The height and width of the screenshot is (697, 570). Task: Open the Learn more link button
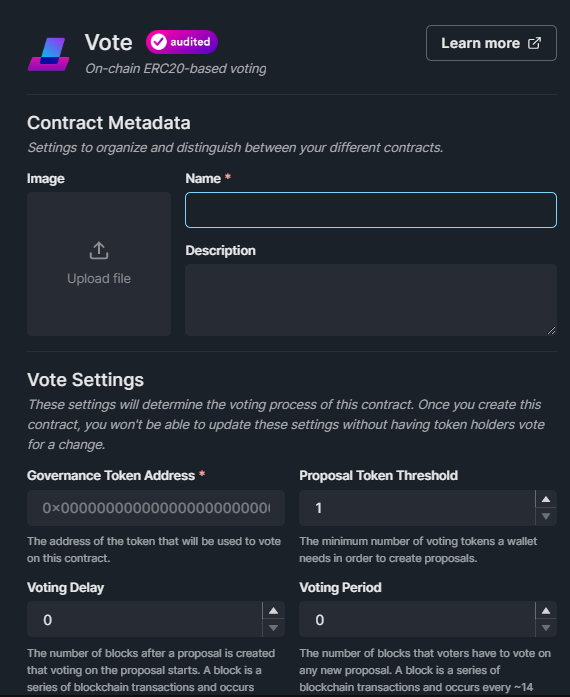pos(491,43)
